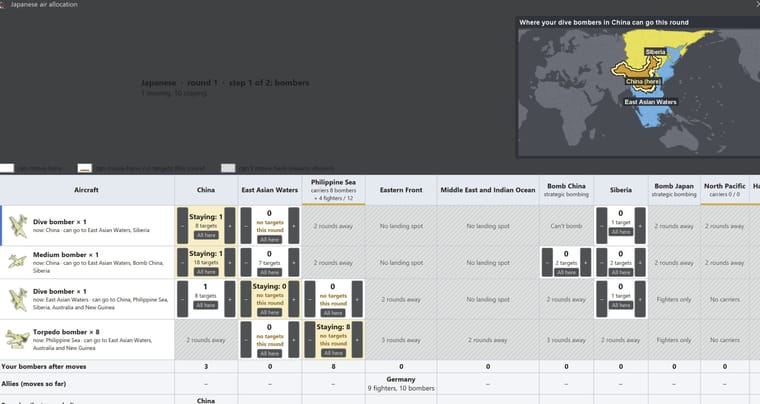
Task: Click the Bomb China strategic bombing header
Action: click(566, 190)
